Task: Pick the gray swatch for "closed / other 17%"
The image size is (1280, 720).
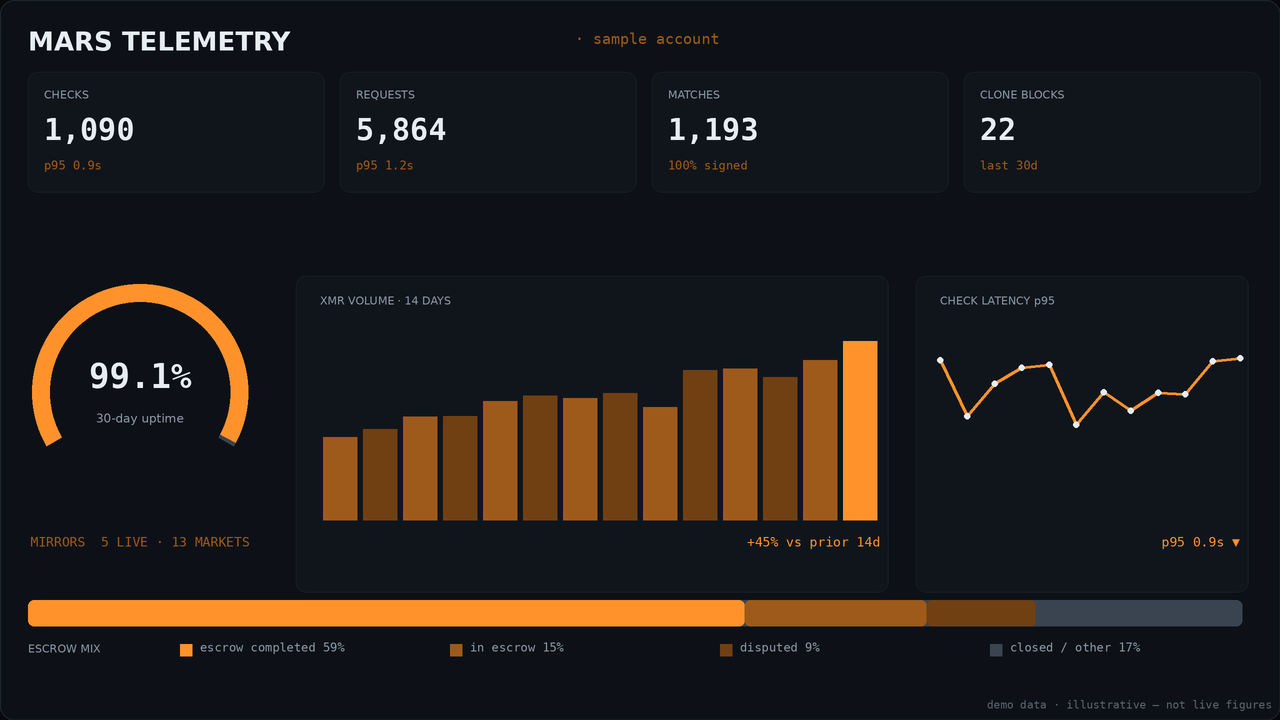Action: point(996,650)
